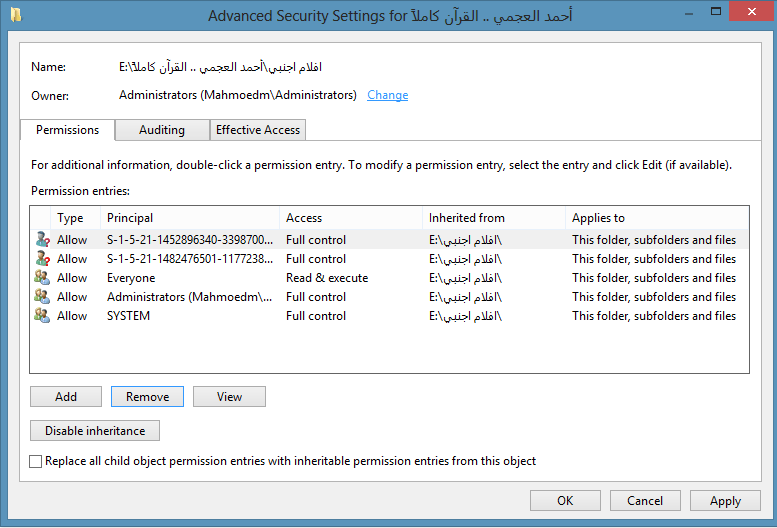The image size is (777, 528).
Task: Tick Replace all child object permission entries checkbox
Action: tap(35, 461)
